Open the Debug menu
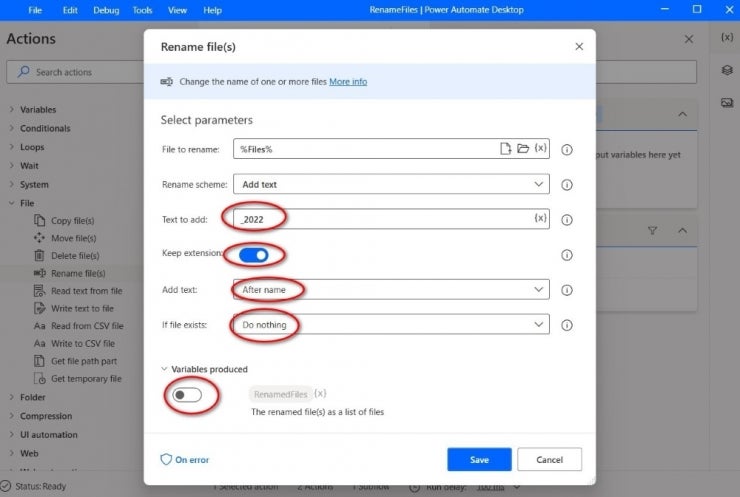This screenshot has height=497, width=740. point(106,10)
